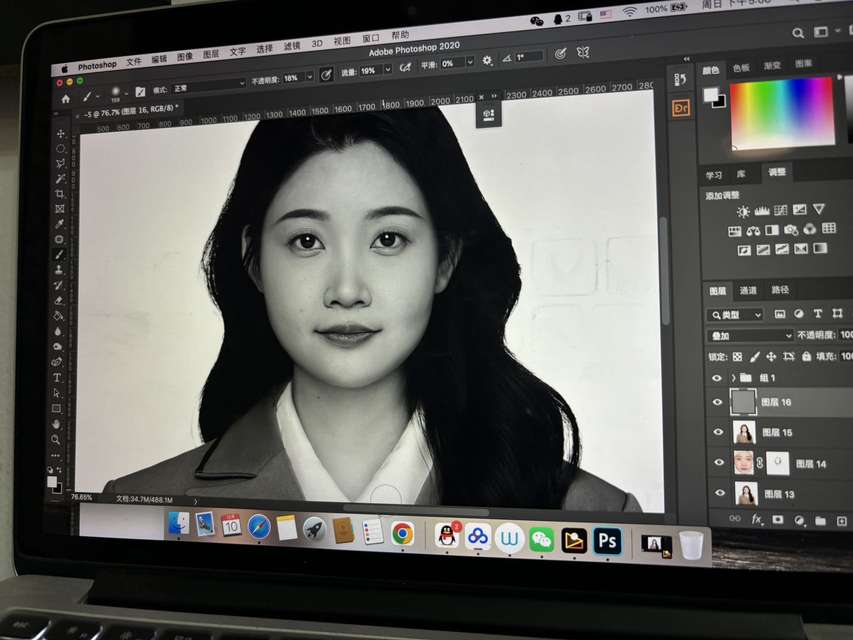Viewport: 853px width, 640px height.
Task: Select the Eraser tool
Action: point(58,300)
